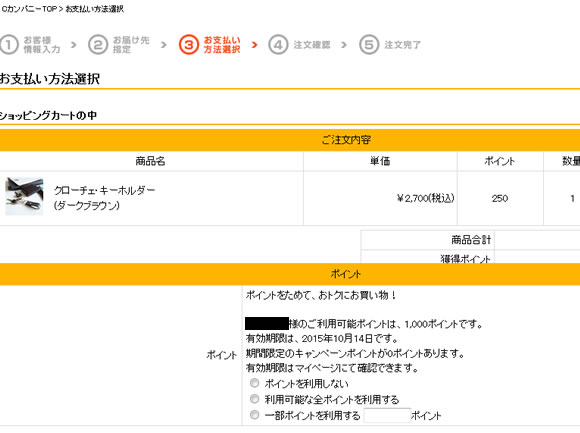Open the key holder product thumbnail
This screenshot has width=580, height=433.
click(x=24, y=196)
